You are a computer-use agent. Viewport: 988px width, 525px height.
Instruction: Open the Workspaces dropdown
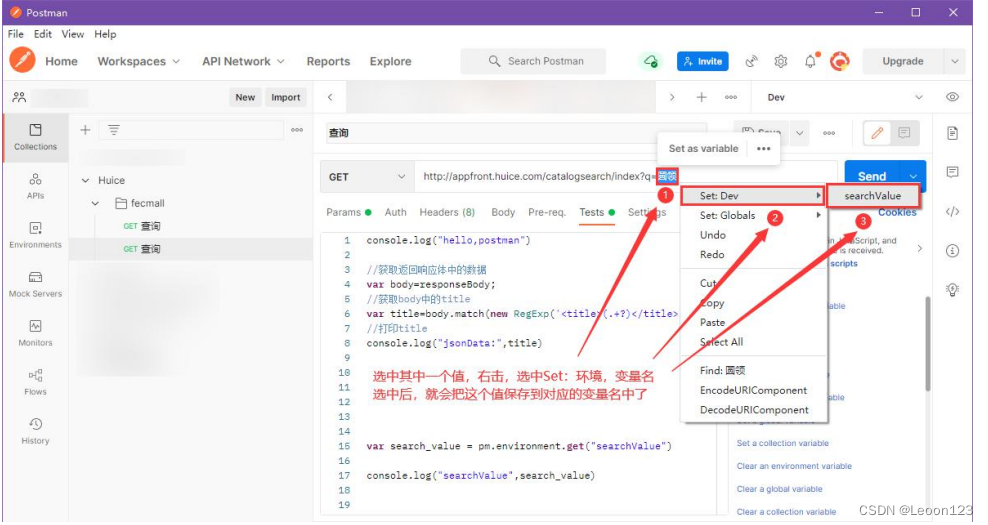pos(139,61)
